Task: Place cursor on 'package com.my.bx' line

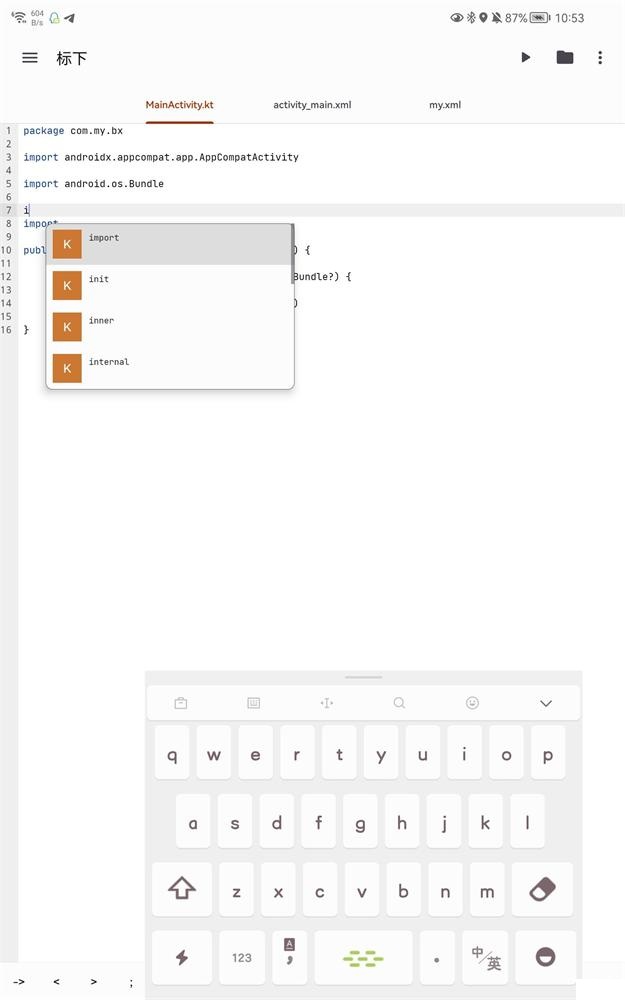Action: [73, 131]
